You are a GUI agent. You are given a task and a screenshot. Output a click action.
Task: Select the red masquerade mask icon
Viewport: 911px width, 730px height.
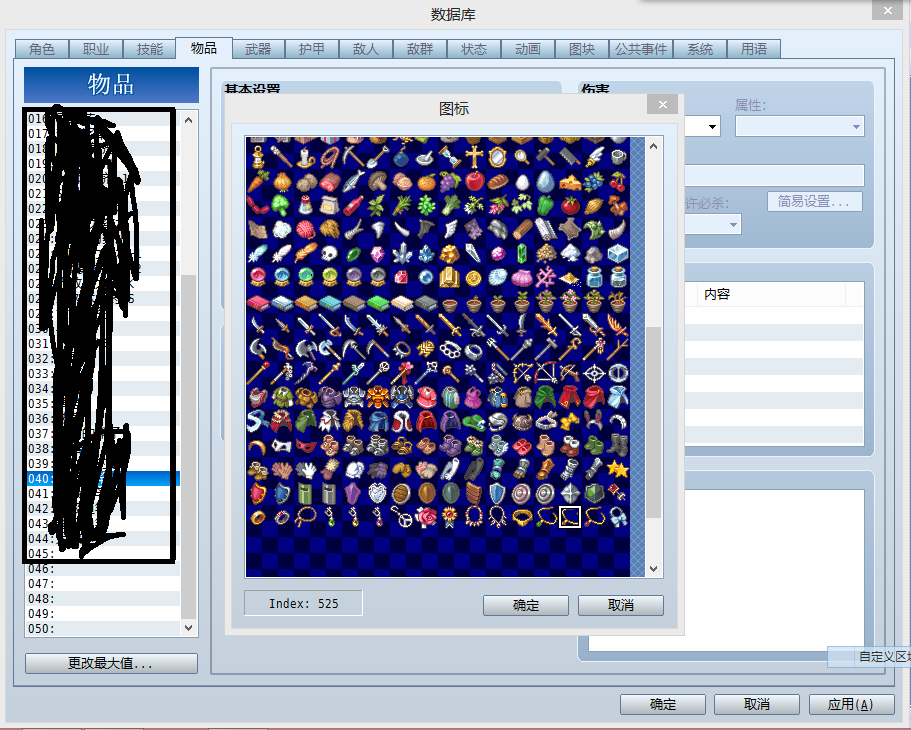click(x=306, y=445)
